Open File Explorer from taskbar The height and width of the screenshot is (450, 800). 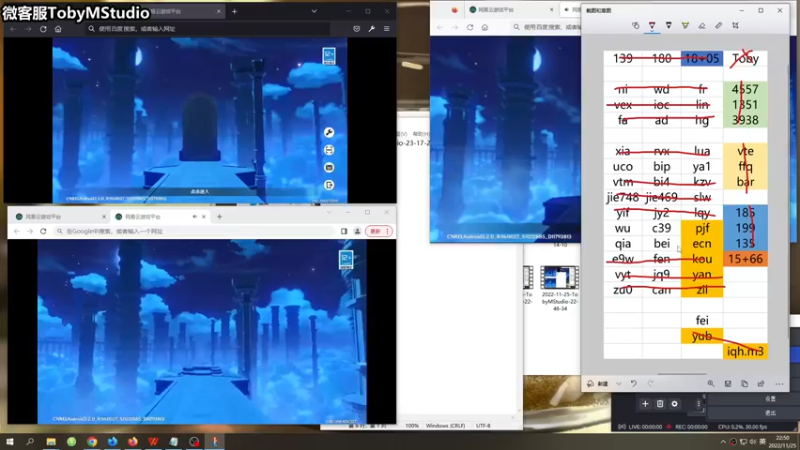tap(51, 442)
